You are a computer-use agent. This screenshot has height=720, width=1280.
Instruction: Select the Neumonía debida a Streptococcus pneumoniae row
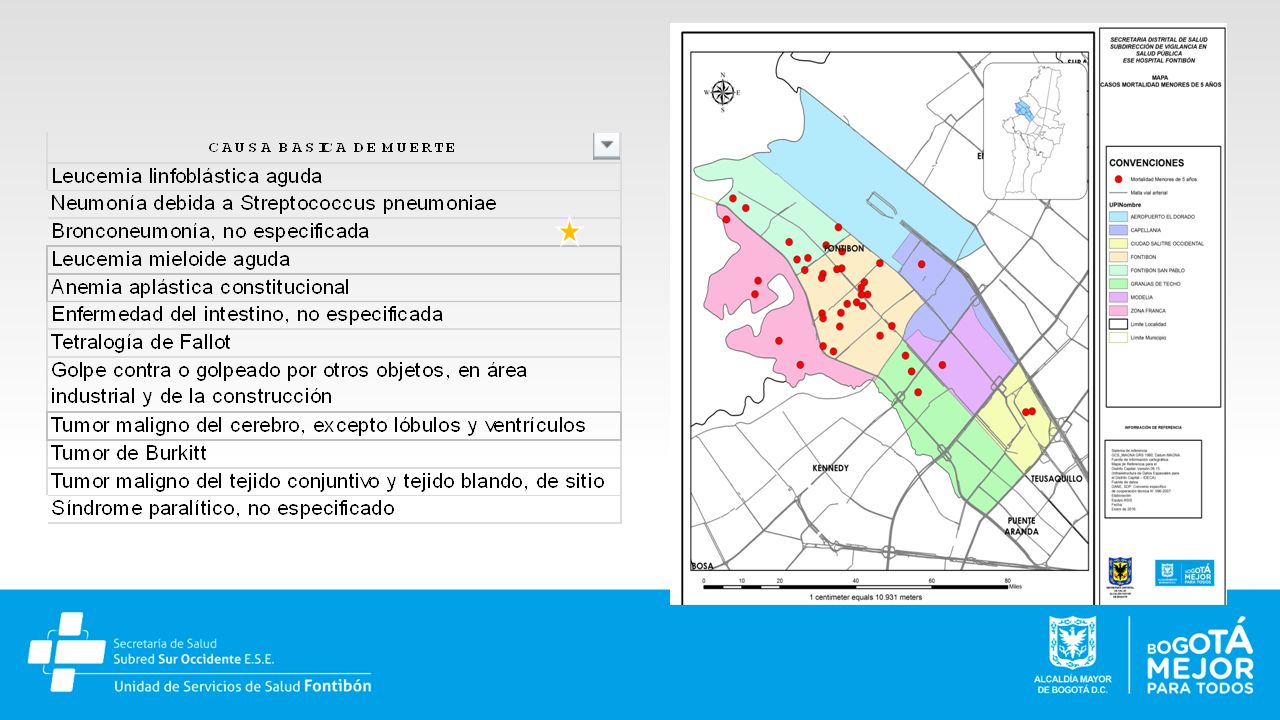click(x=334, y=204)
